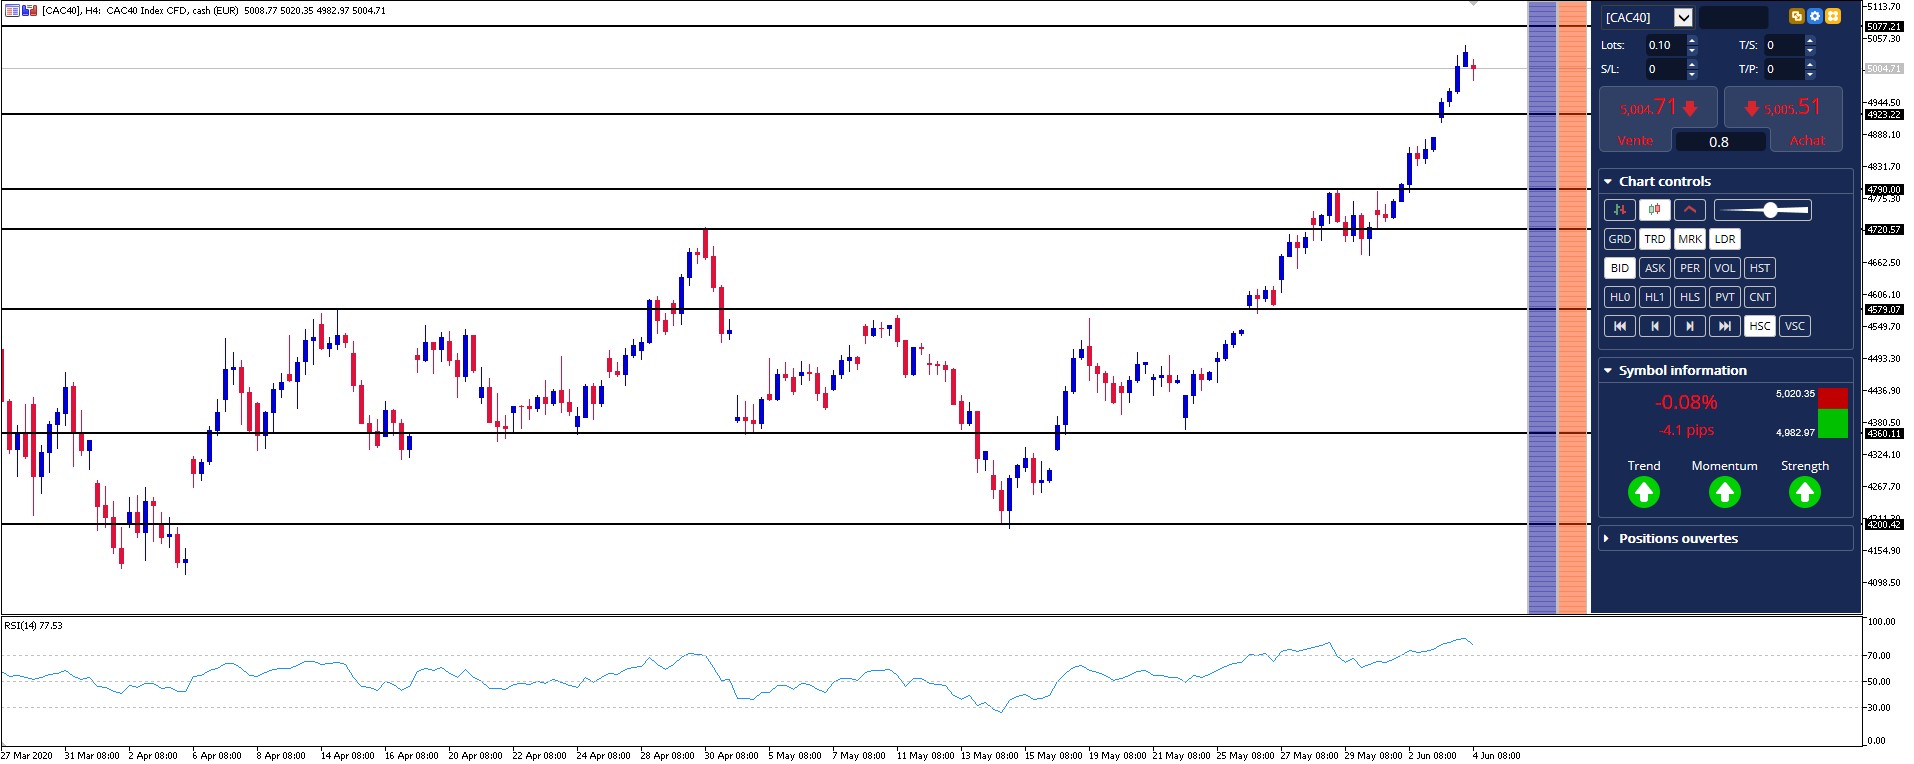Image resolution: width=1914 pixels, height=764 pixels.
Task: Toggle the GRD grid display
Action: tap(1619, 239)
